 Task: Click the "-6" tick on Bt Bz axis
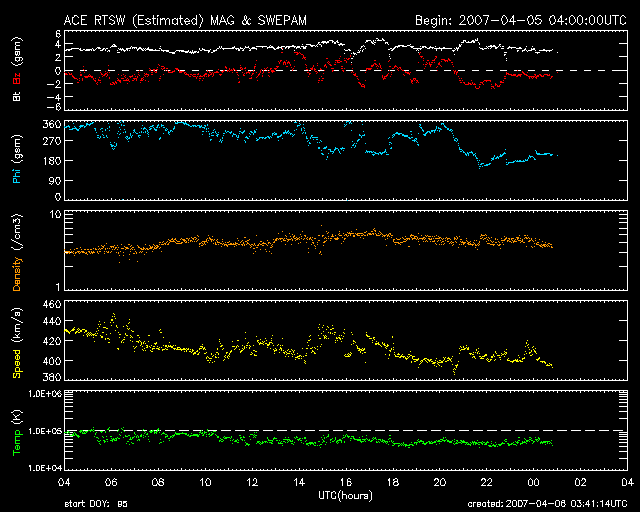54,107
